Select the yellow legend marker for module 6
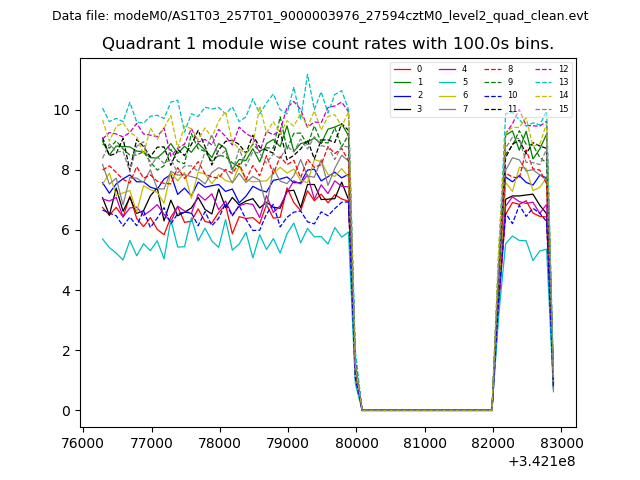This screenshot has width=640, height=480. [x=449, y=96]
